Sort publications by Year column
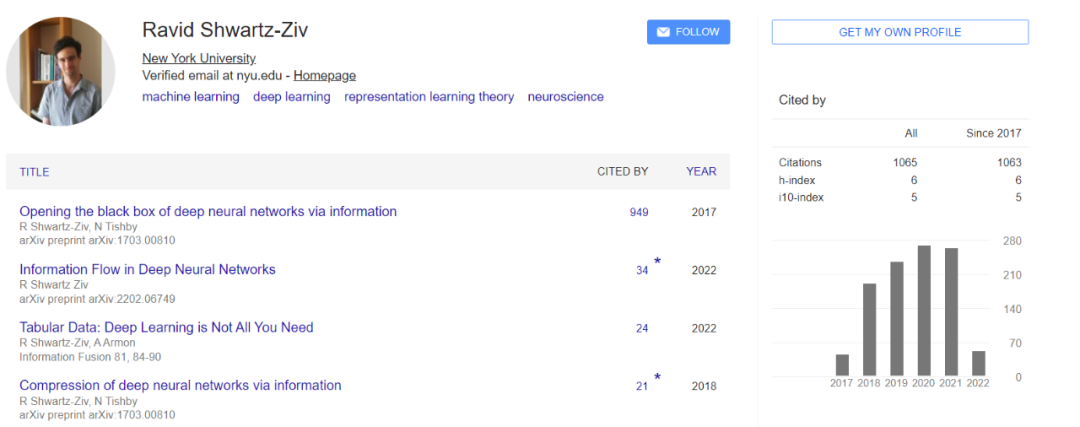1080x427 pixels. pyautogui.click(x=700, y=171)
